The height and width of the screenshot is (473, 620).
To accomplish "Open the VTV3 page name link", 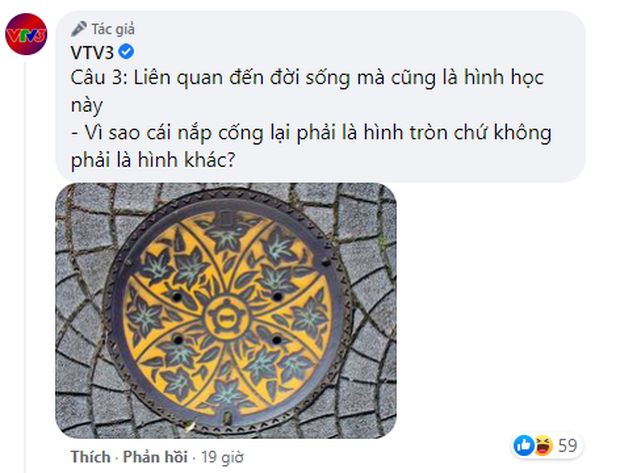I will 90,52.
